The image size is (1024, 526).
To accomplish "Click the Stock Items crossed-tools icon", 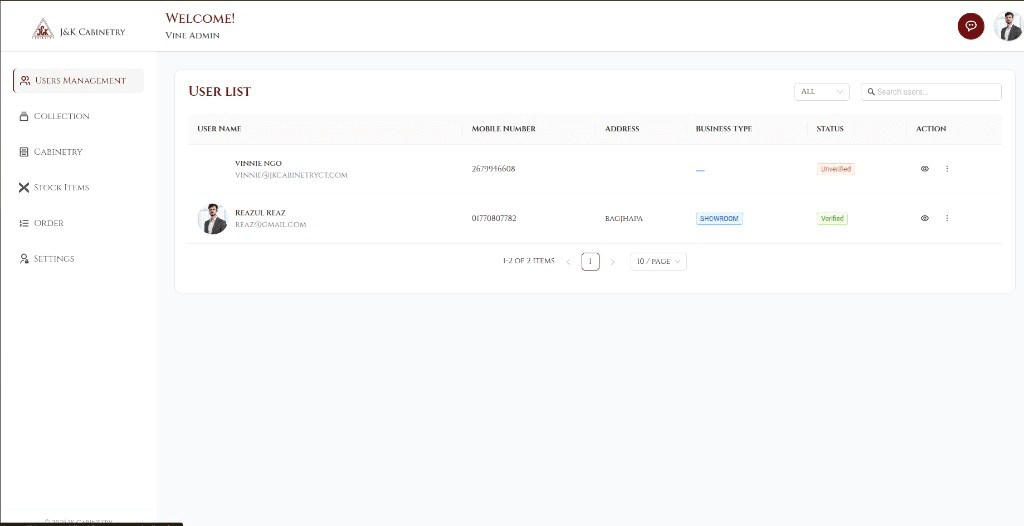I will (x=24, y=188).
